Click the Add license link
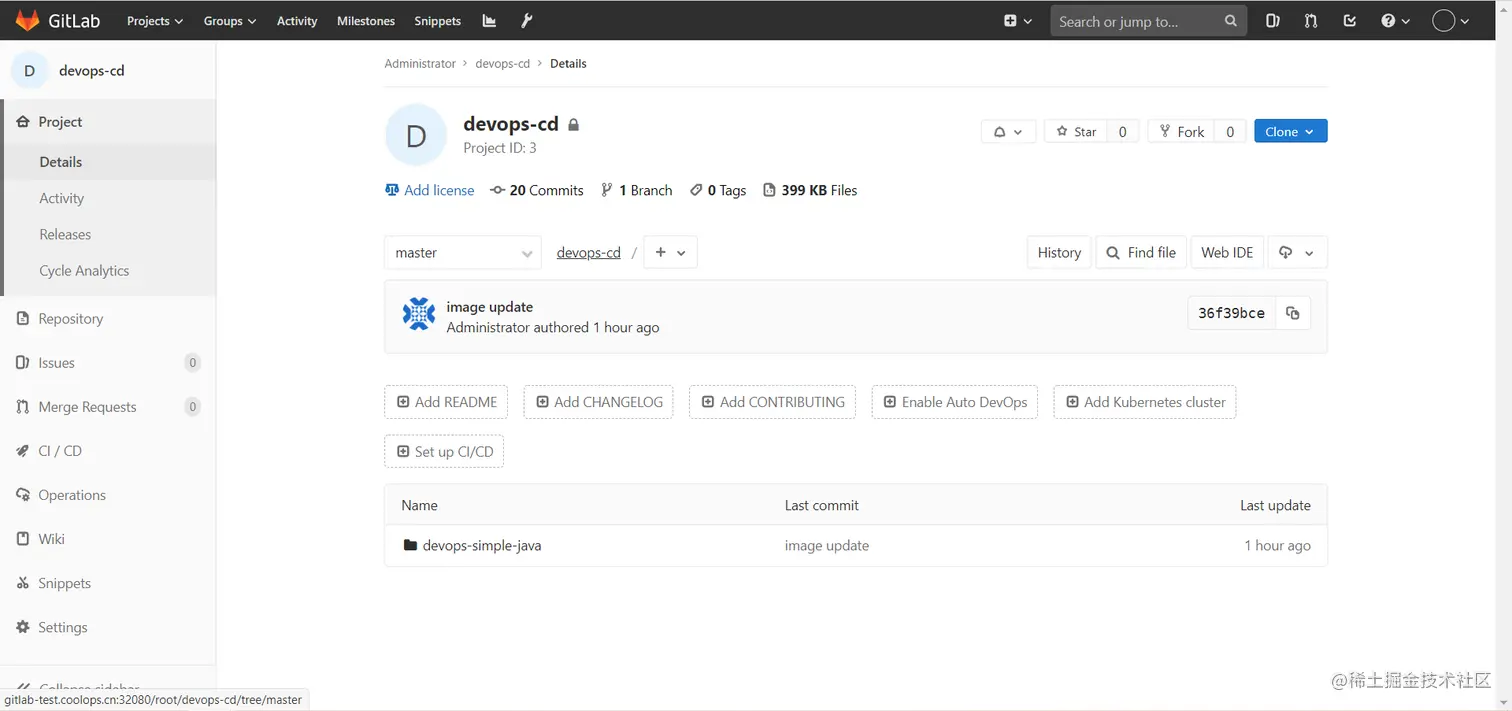1512x711 pixels. tap(430, 190)
